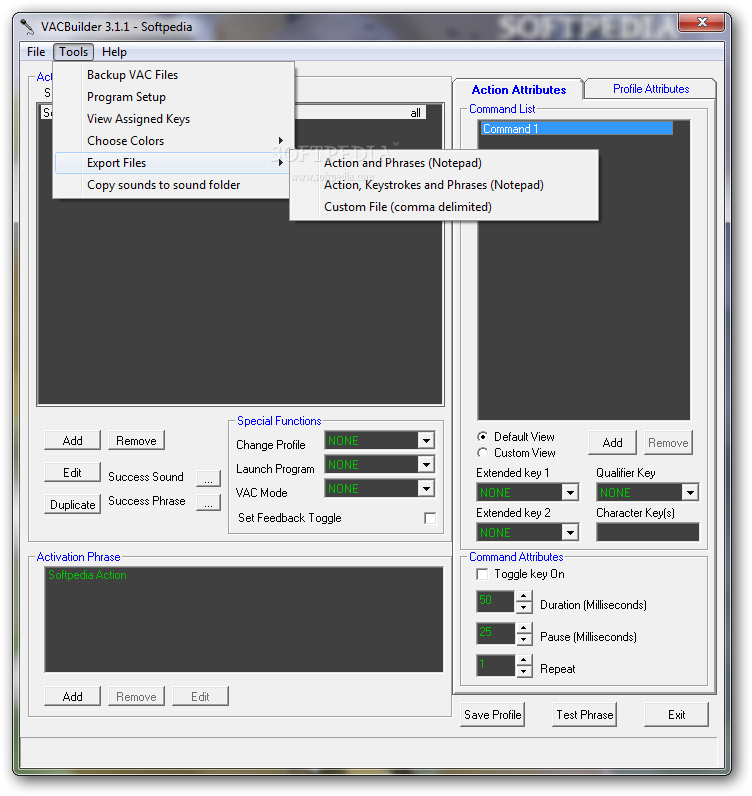752x796 pixels.
Task: Expand Choose Colors submenu
Action: [173, 141]
